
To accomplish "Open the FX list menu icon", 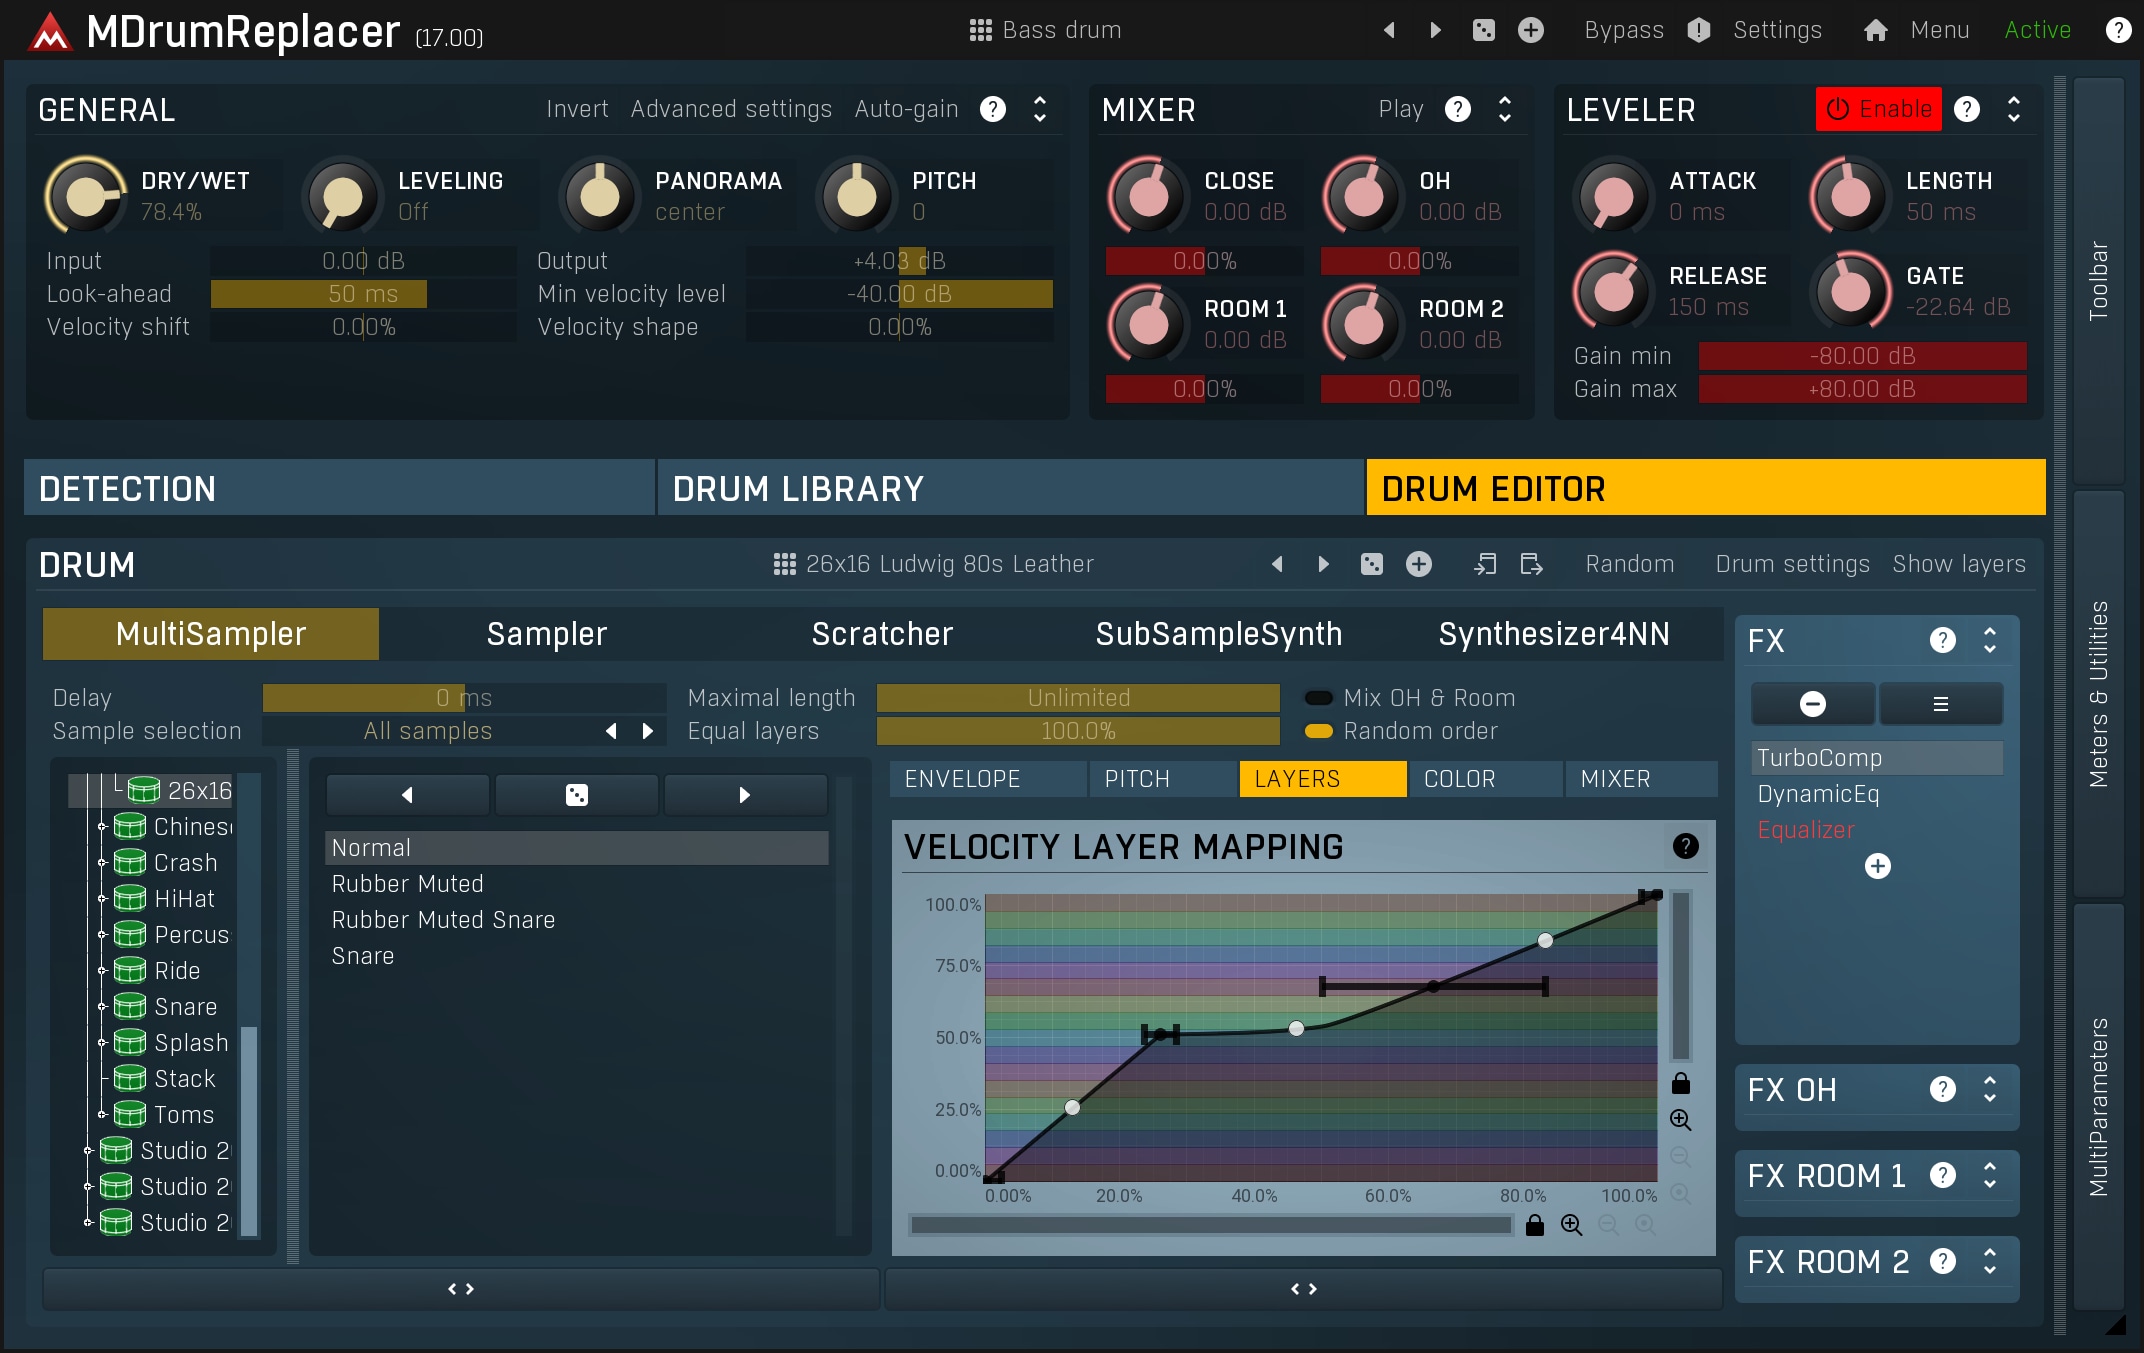I will (x=1940, y=704).
